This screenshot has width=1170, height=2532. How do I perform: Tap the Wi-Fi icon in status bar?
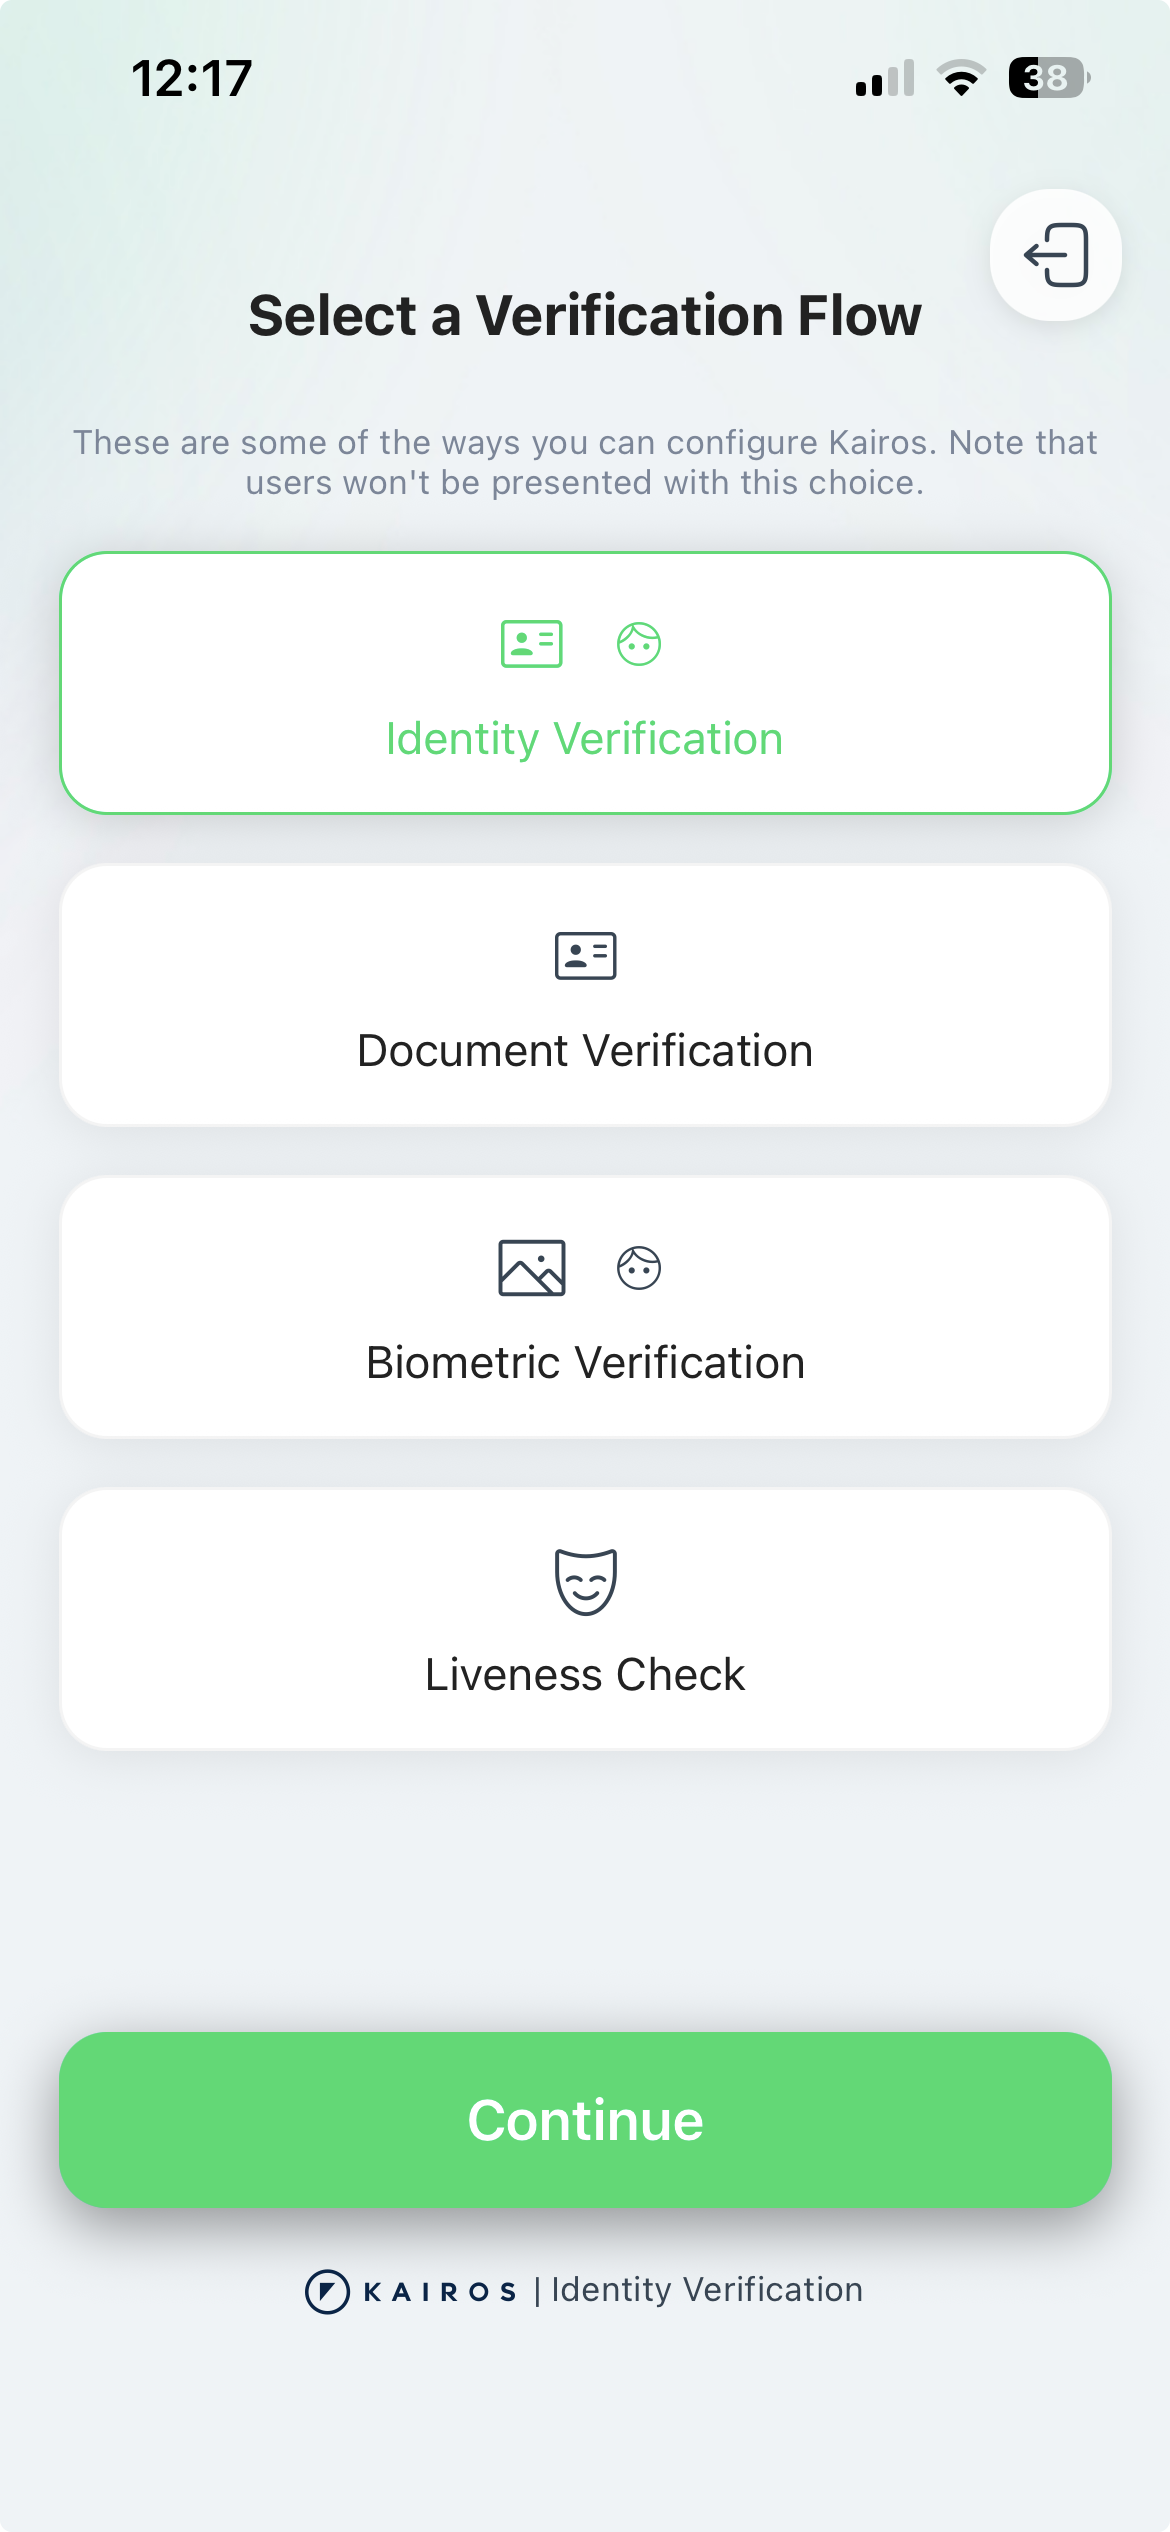point(961,78)
